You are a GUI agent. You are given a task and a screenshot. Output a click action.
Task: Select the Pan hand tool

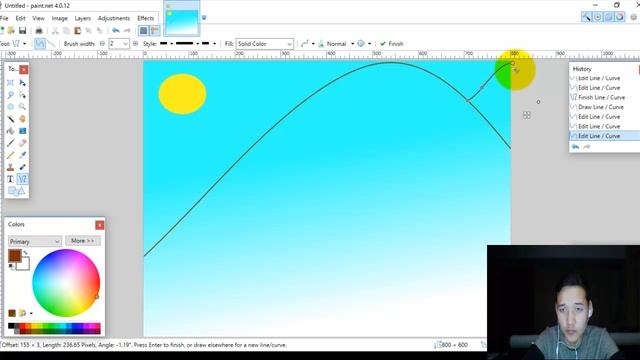[x=22, y=119]
